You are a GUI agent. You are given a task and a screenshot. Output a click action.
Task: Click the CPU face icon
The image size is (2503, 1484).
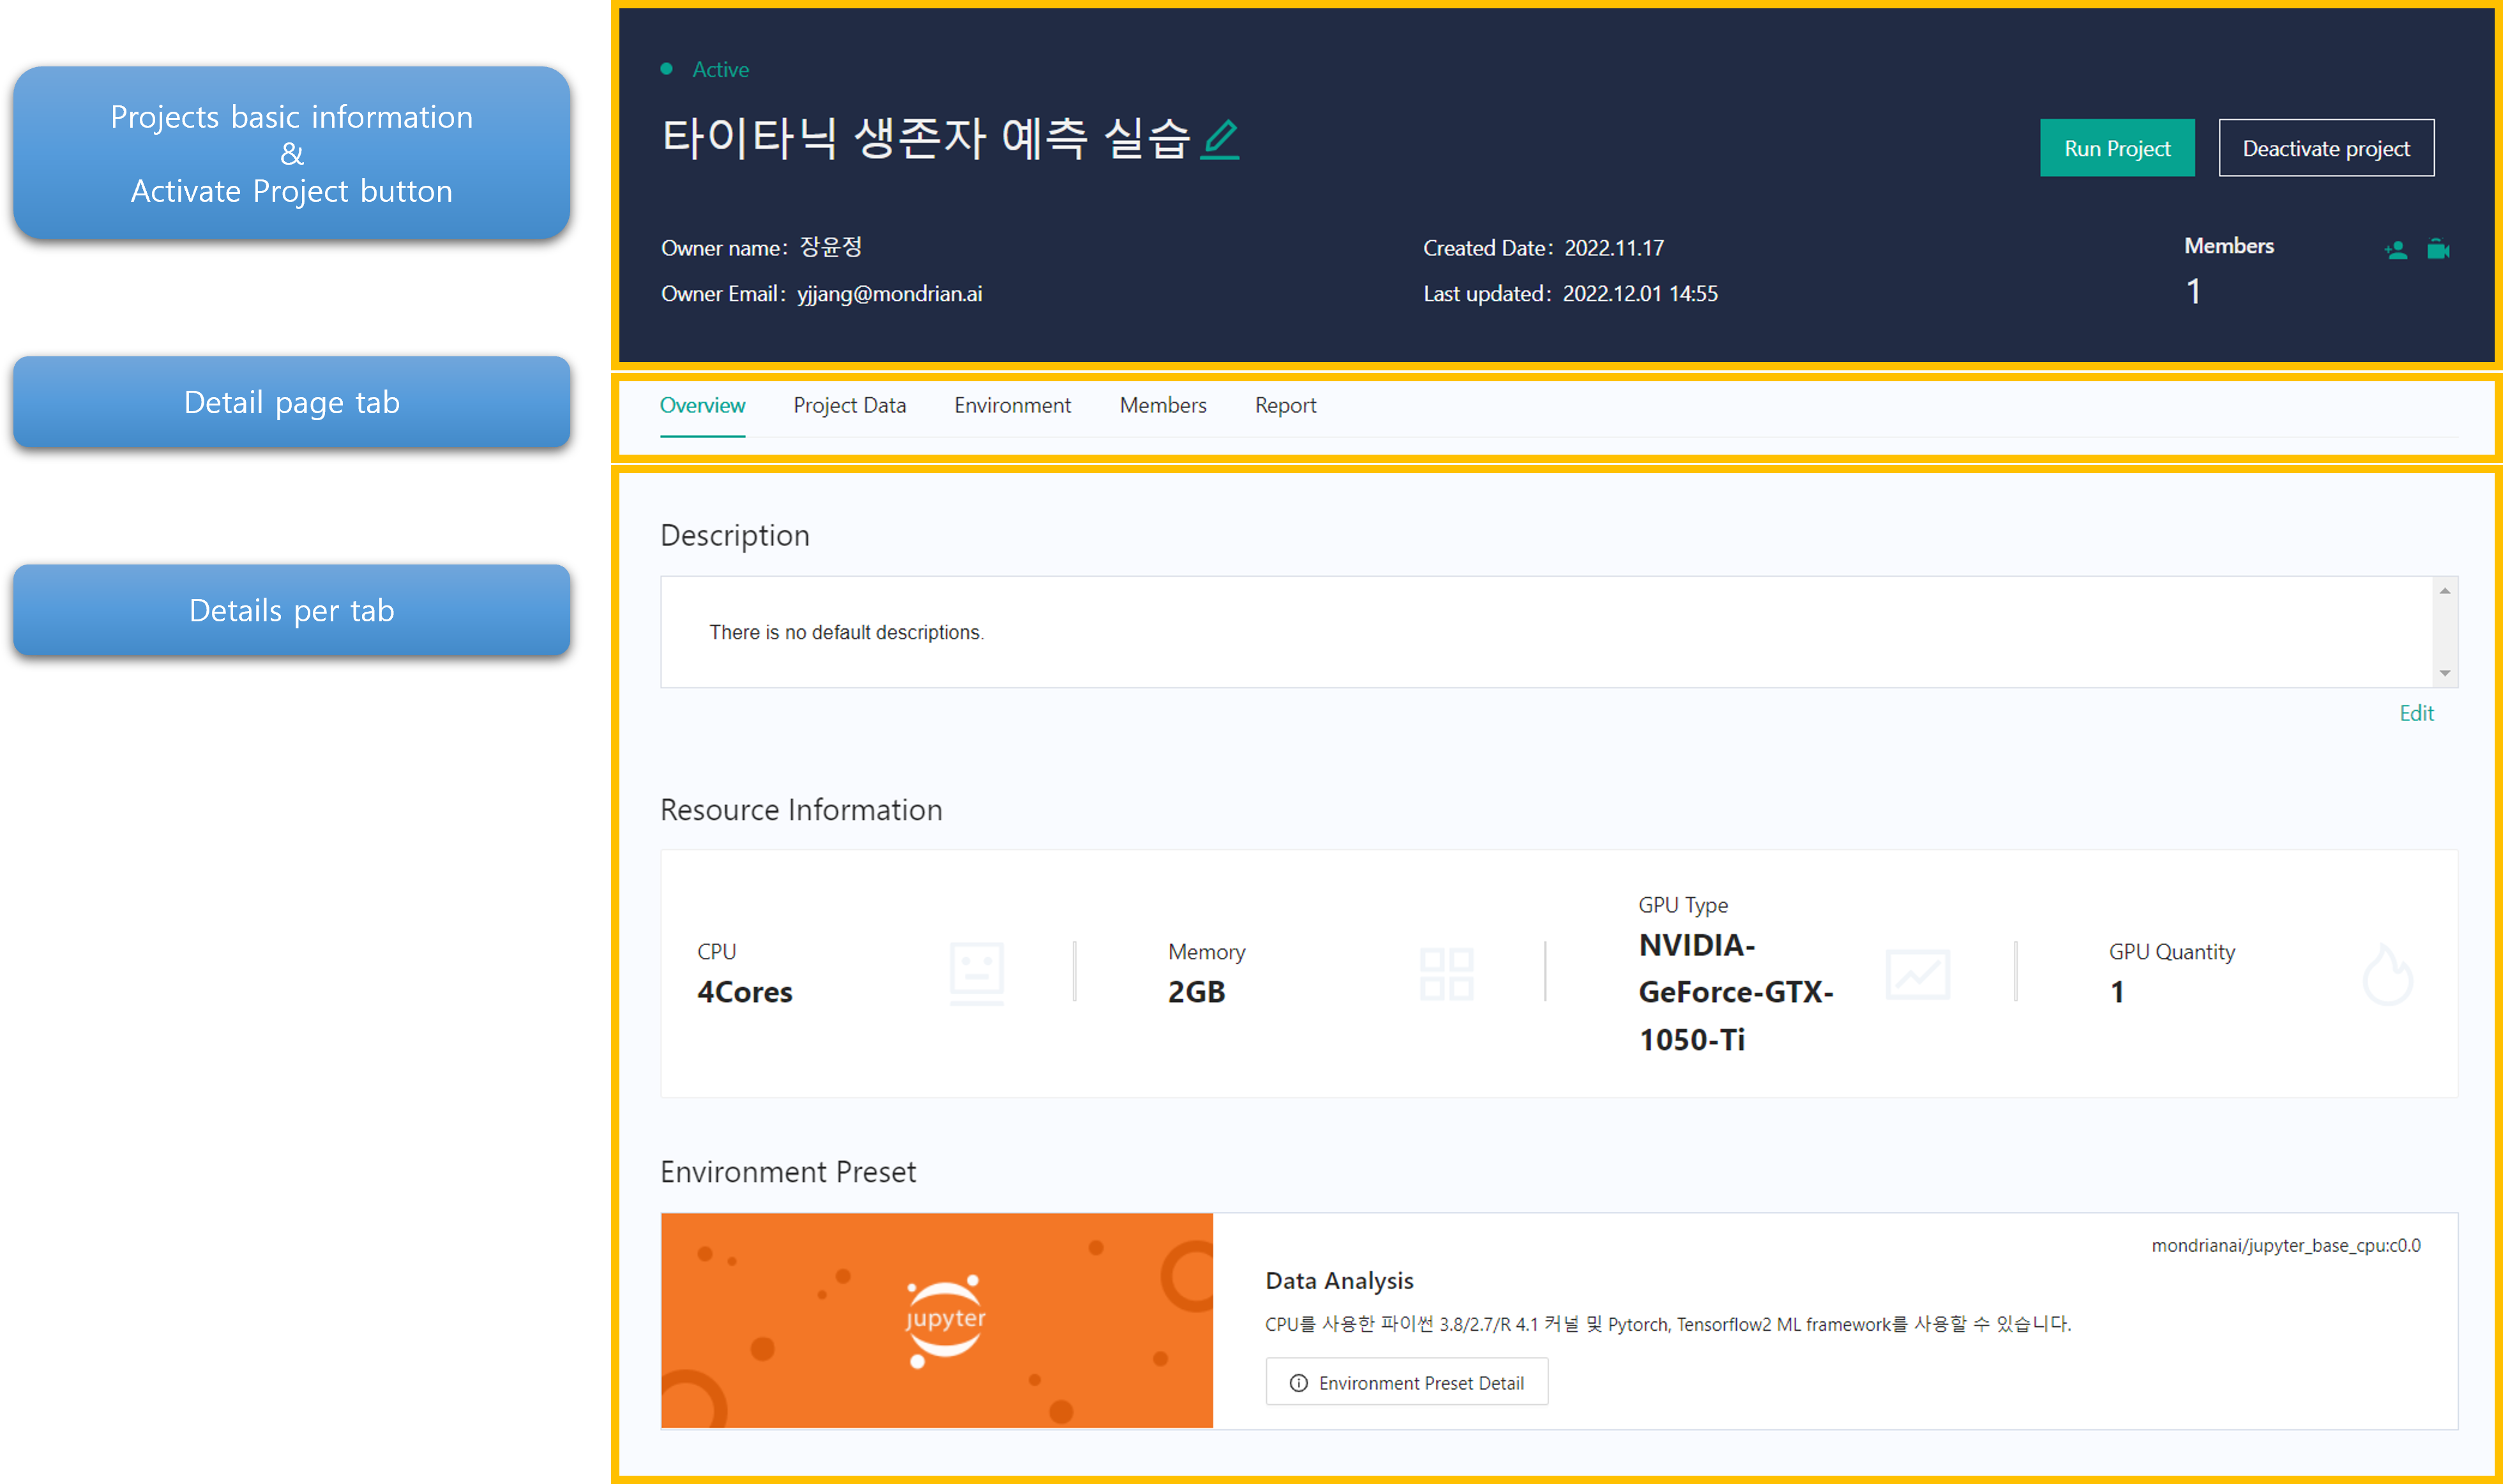[976, 972]
